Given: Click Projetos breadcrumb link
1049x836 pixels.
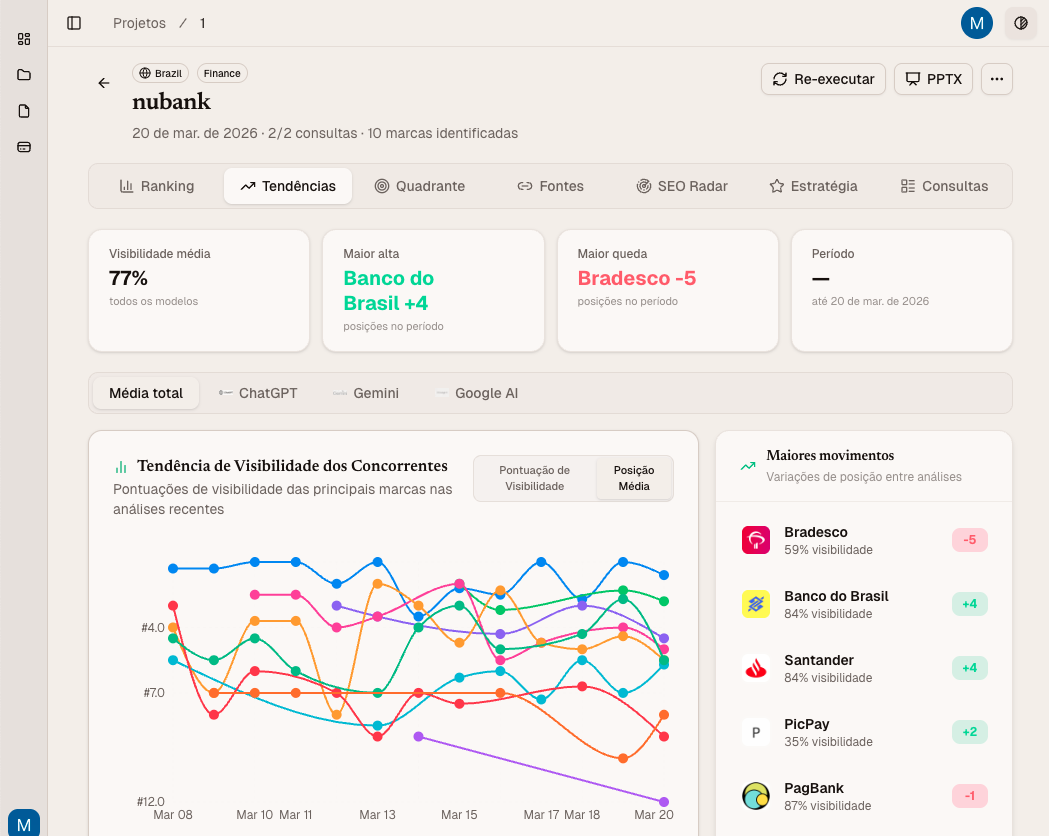Looking at the screenshot, I should 140,23.
